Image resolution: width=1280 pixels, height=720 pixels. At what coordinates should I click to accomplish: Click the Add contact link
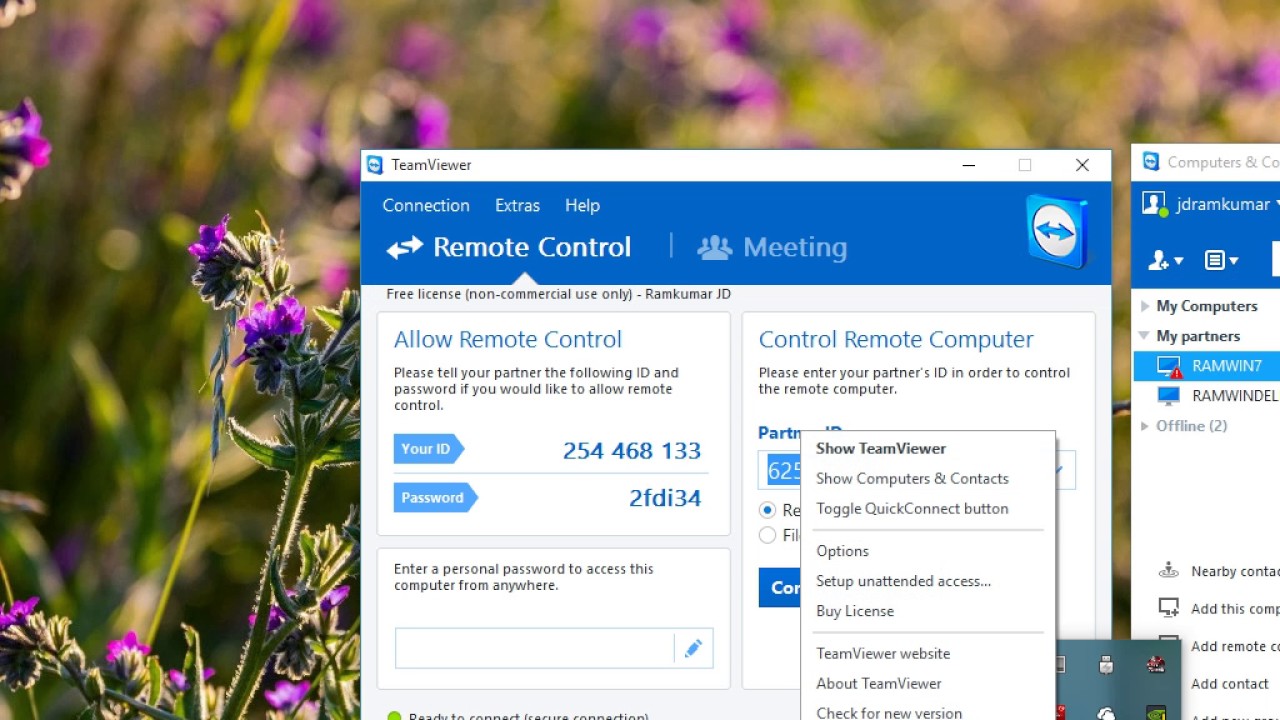[1230, 684]
